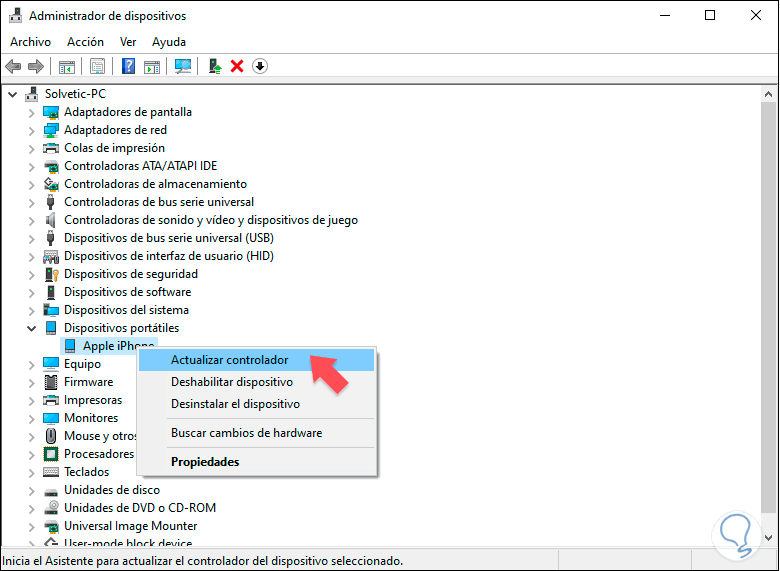Choose Buscar cambios de hardware option

256,433
